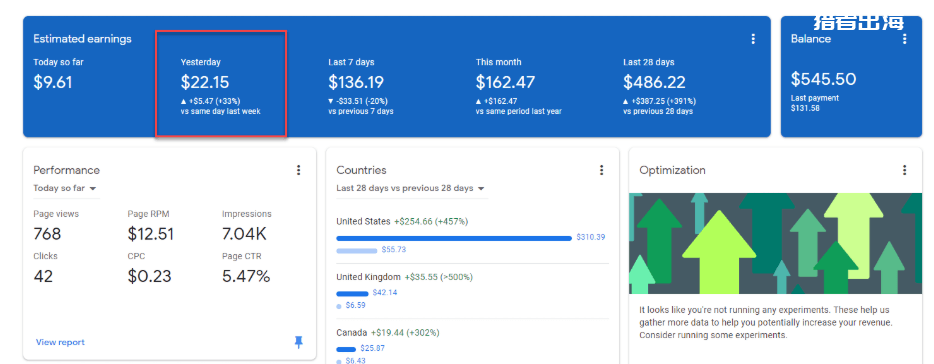Open Optimization card three-dot menu
934x364 pixels.
click(904, 170)
